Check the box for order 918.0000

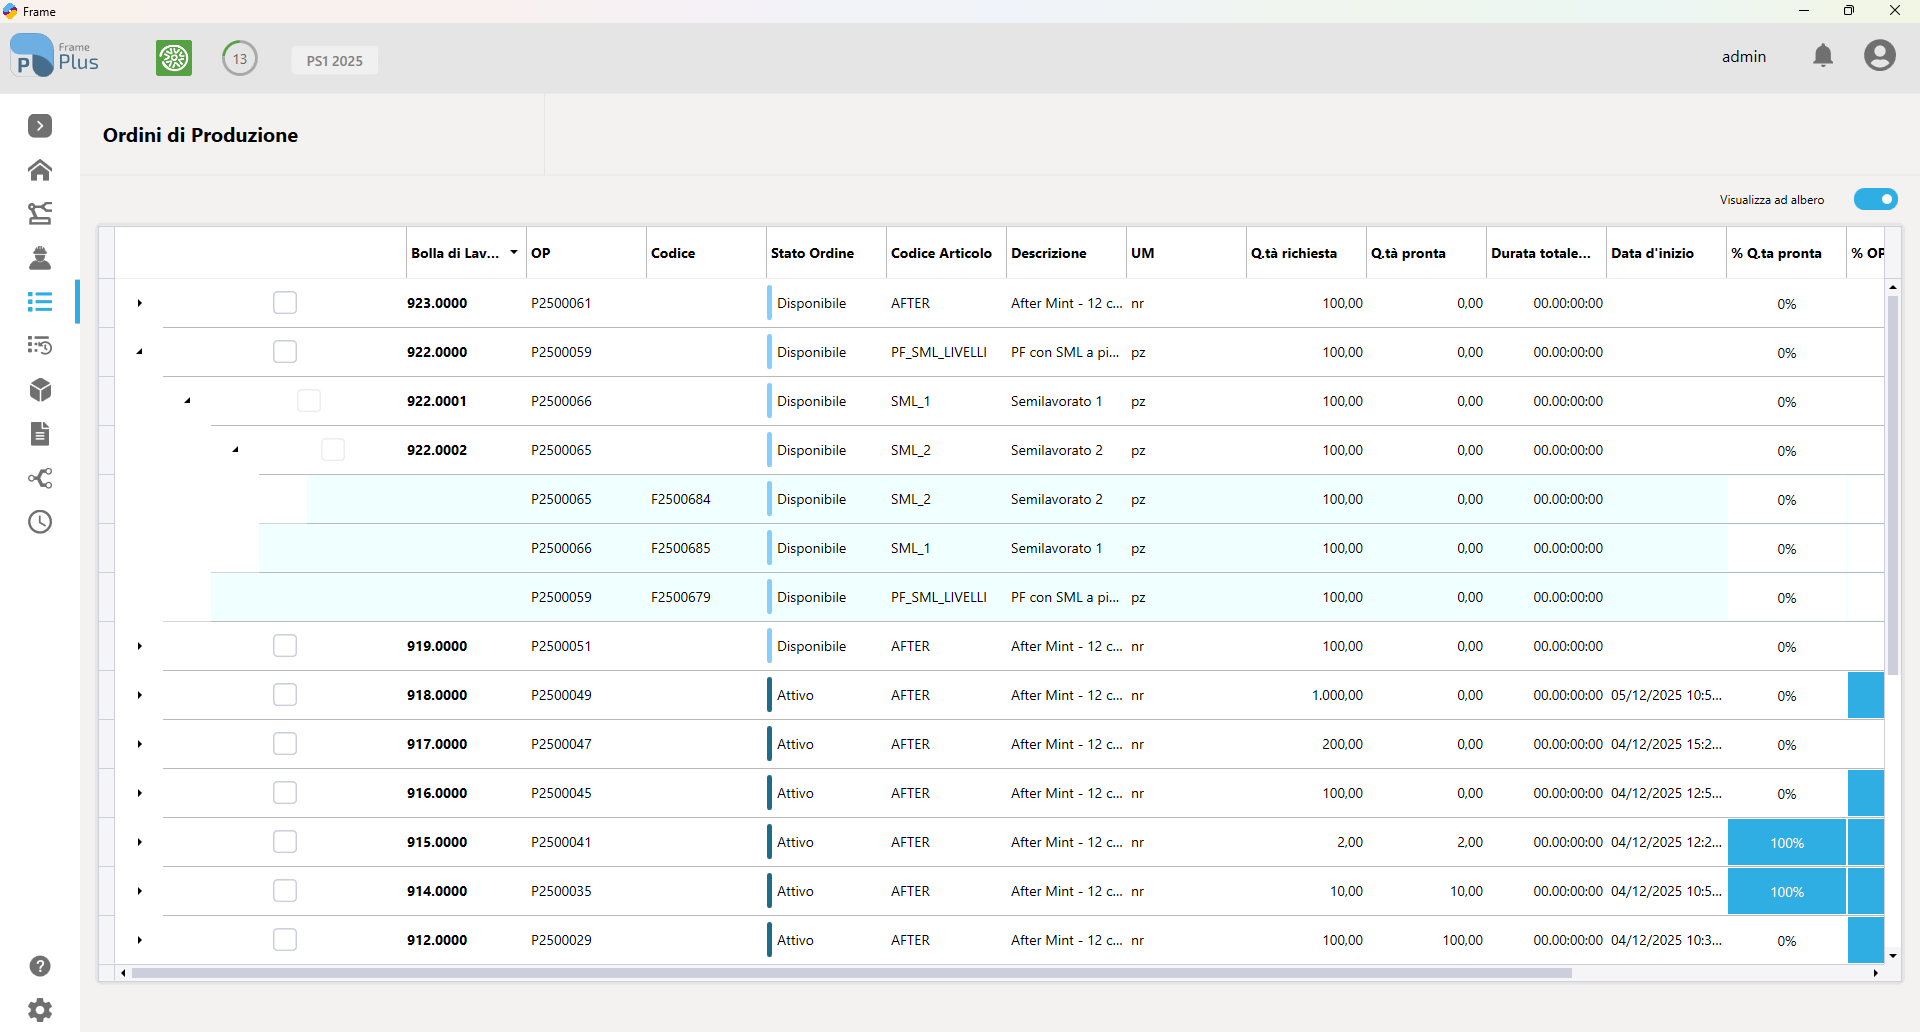pyautogui.click(x=285, y=695)
